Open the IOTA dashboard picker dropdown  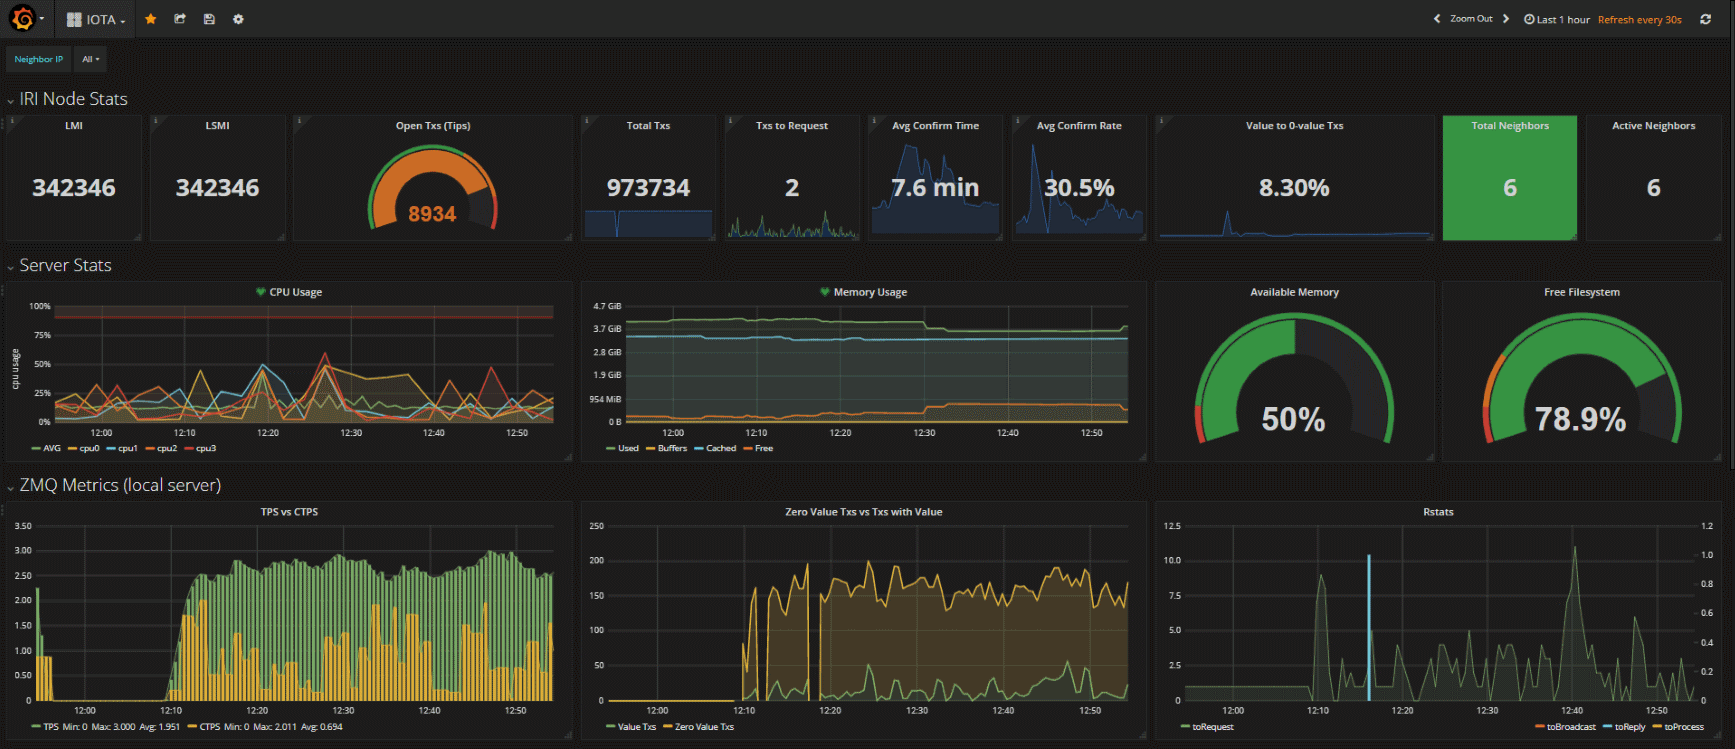96,19
